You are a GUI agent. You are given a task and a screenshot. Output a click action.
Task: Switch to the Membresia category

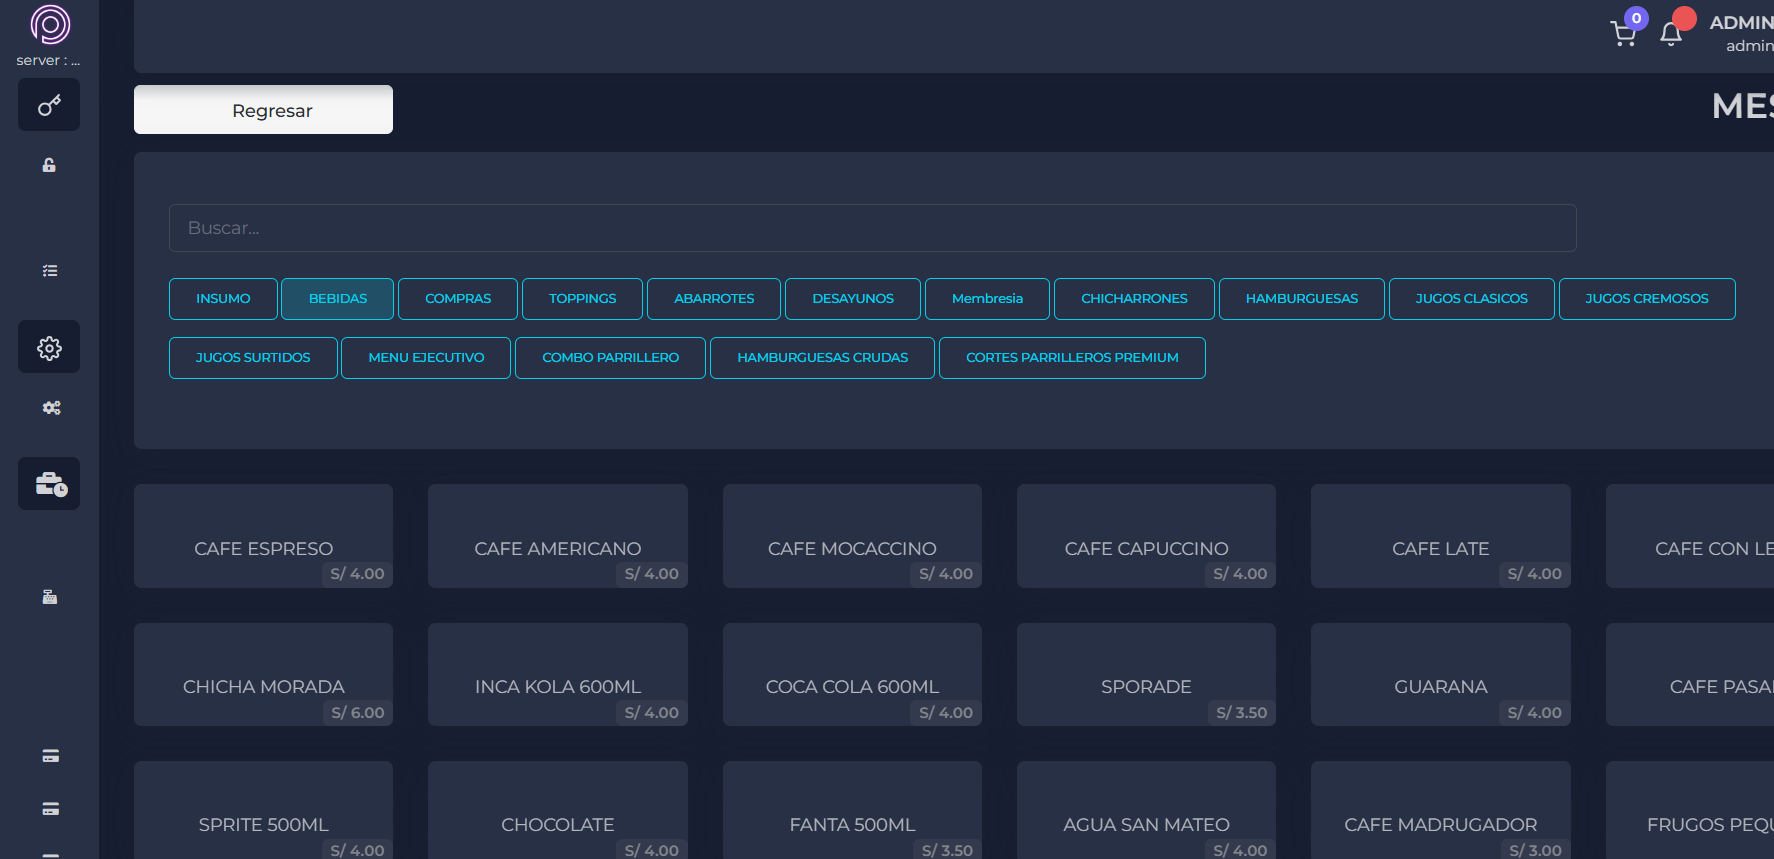[987, 299]
